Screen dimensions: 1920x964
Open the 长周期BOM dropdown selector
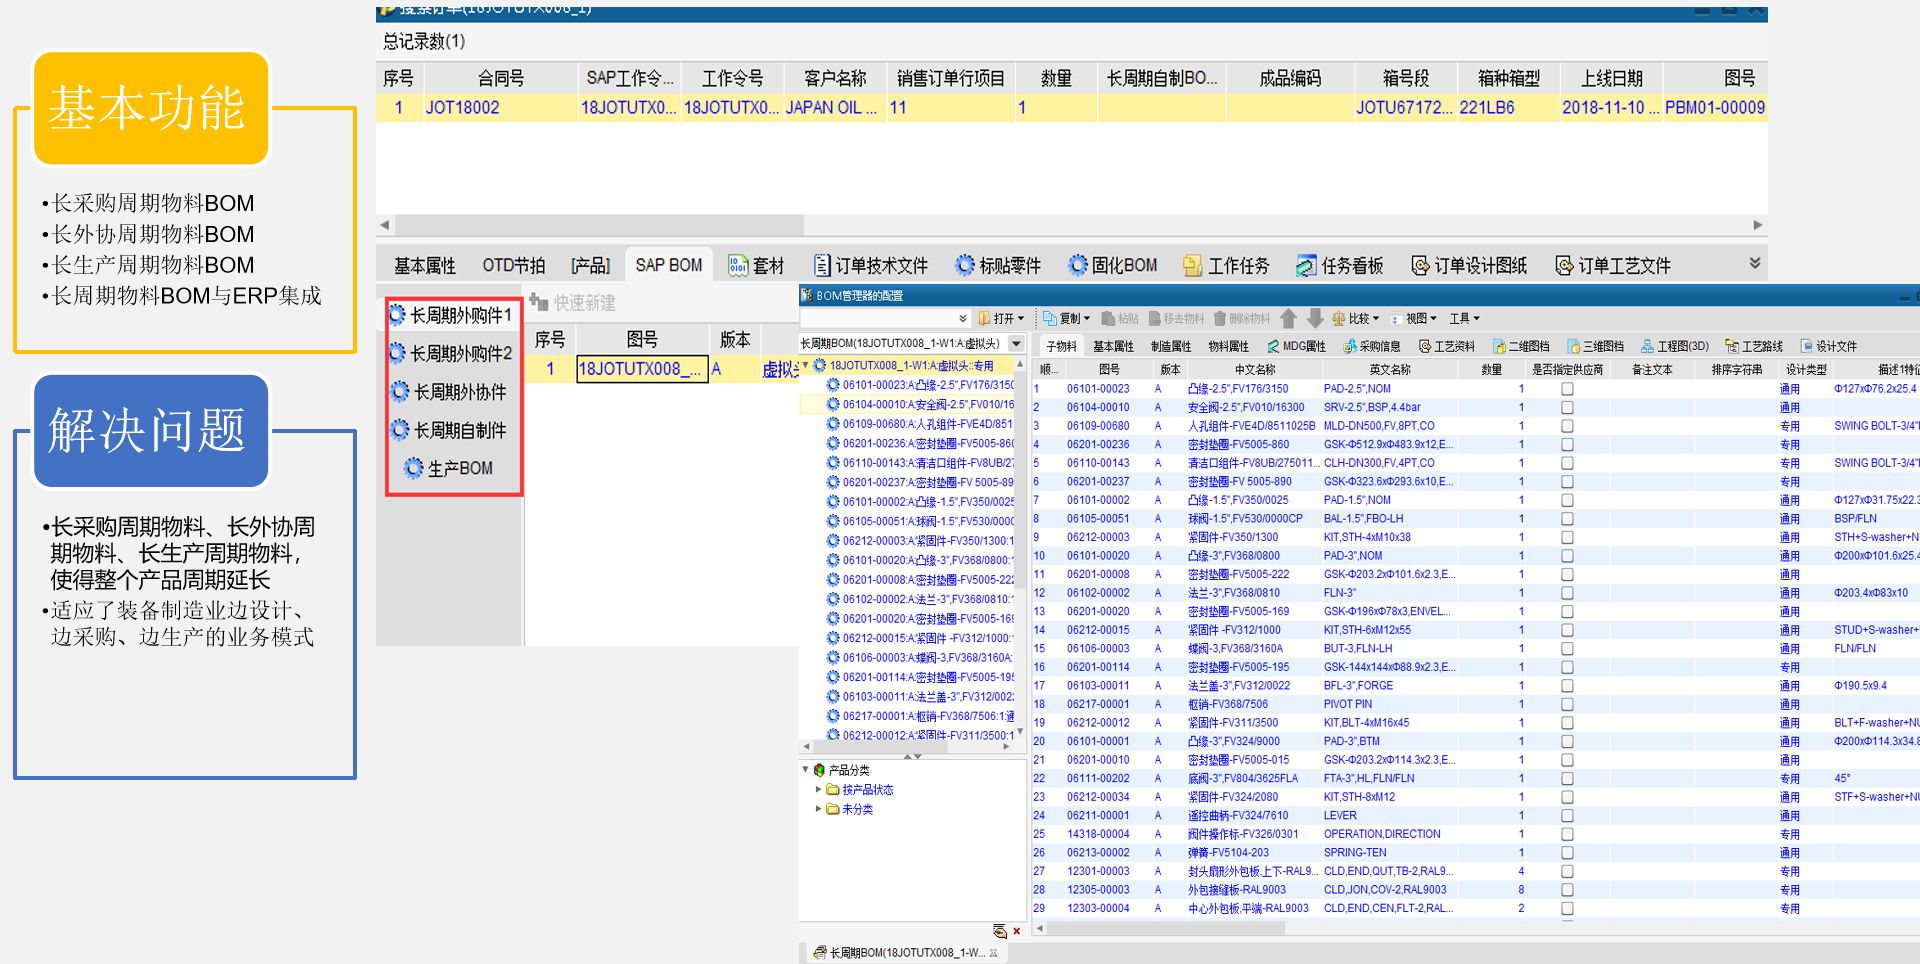(x=1017, y=343)
